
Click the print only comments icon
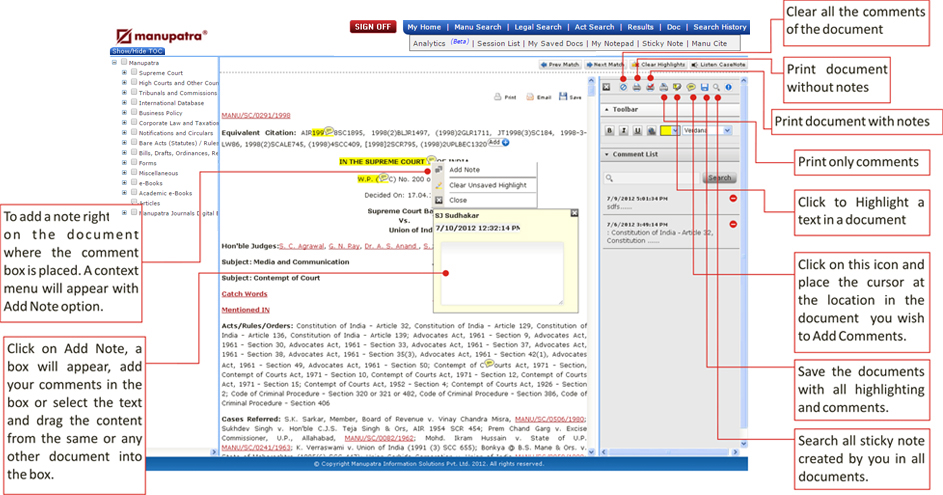click(664, 87)
